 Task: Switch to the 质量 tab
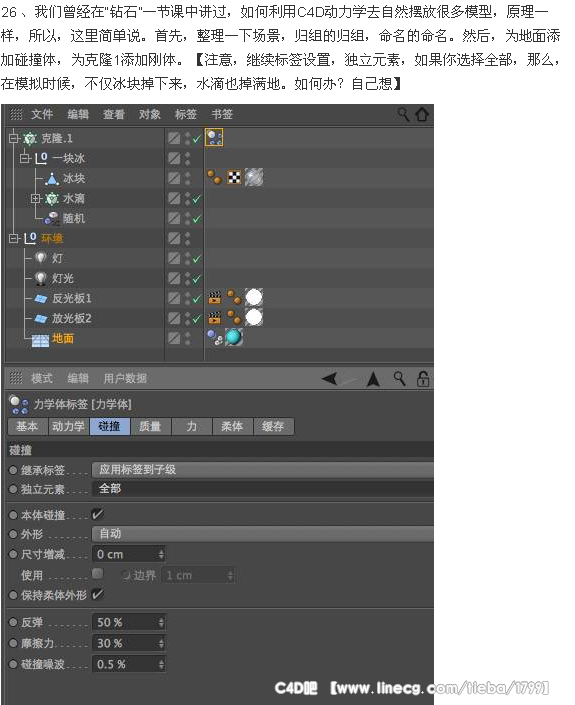(x=150, y=426)
